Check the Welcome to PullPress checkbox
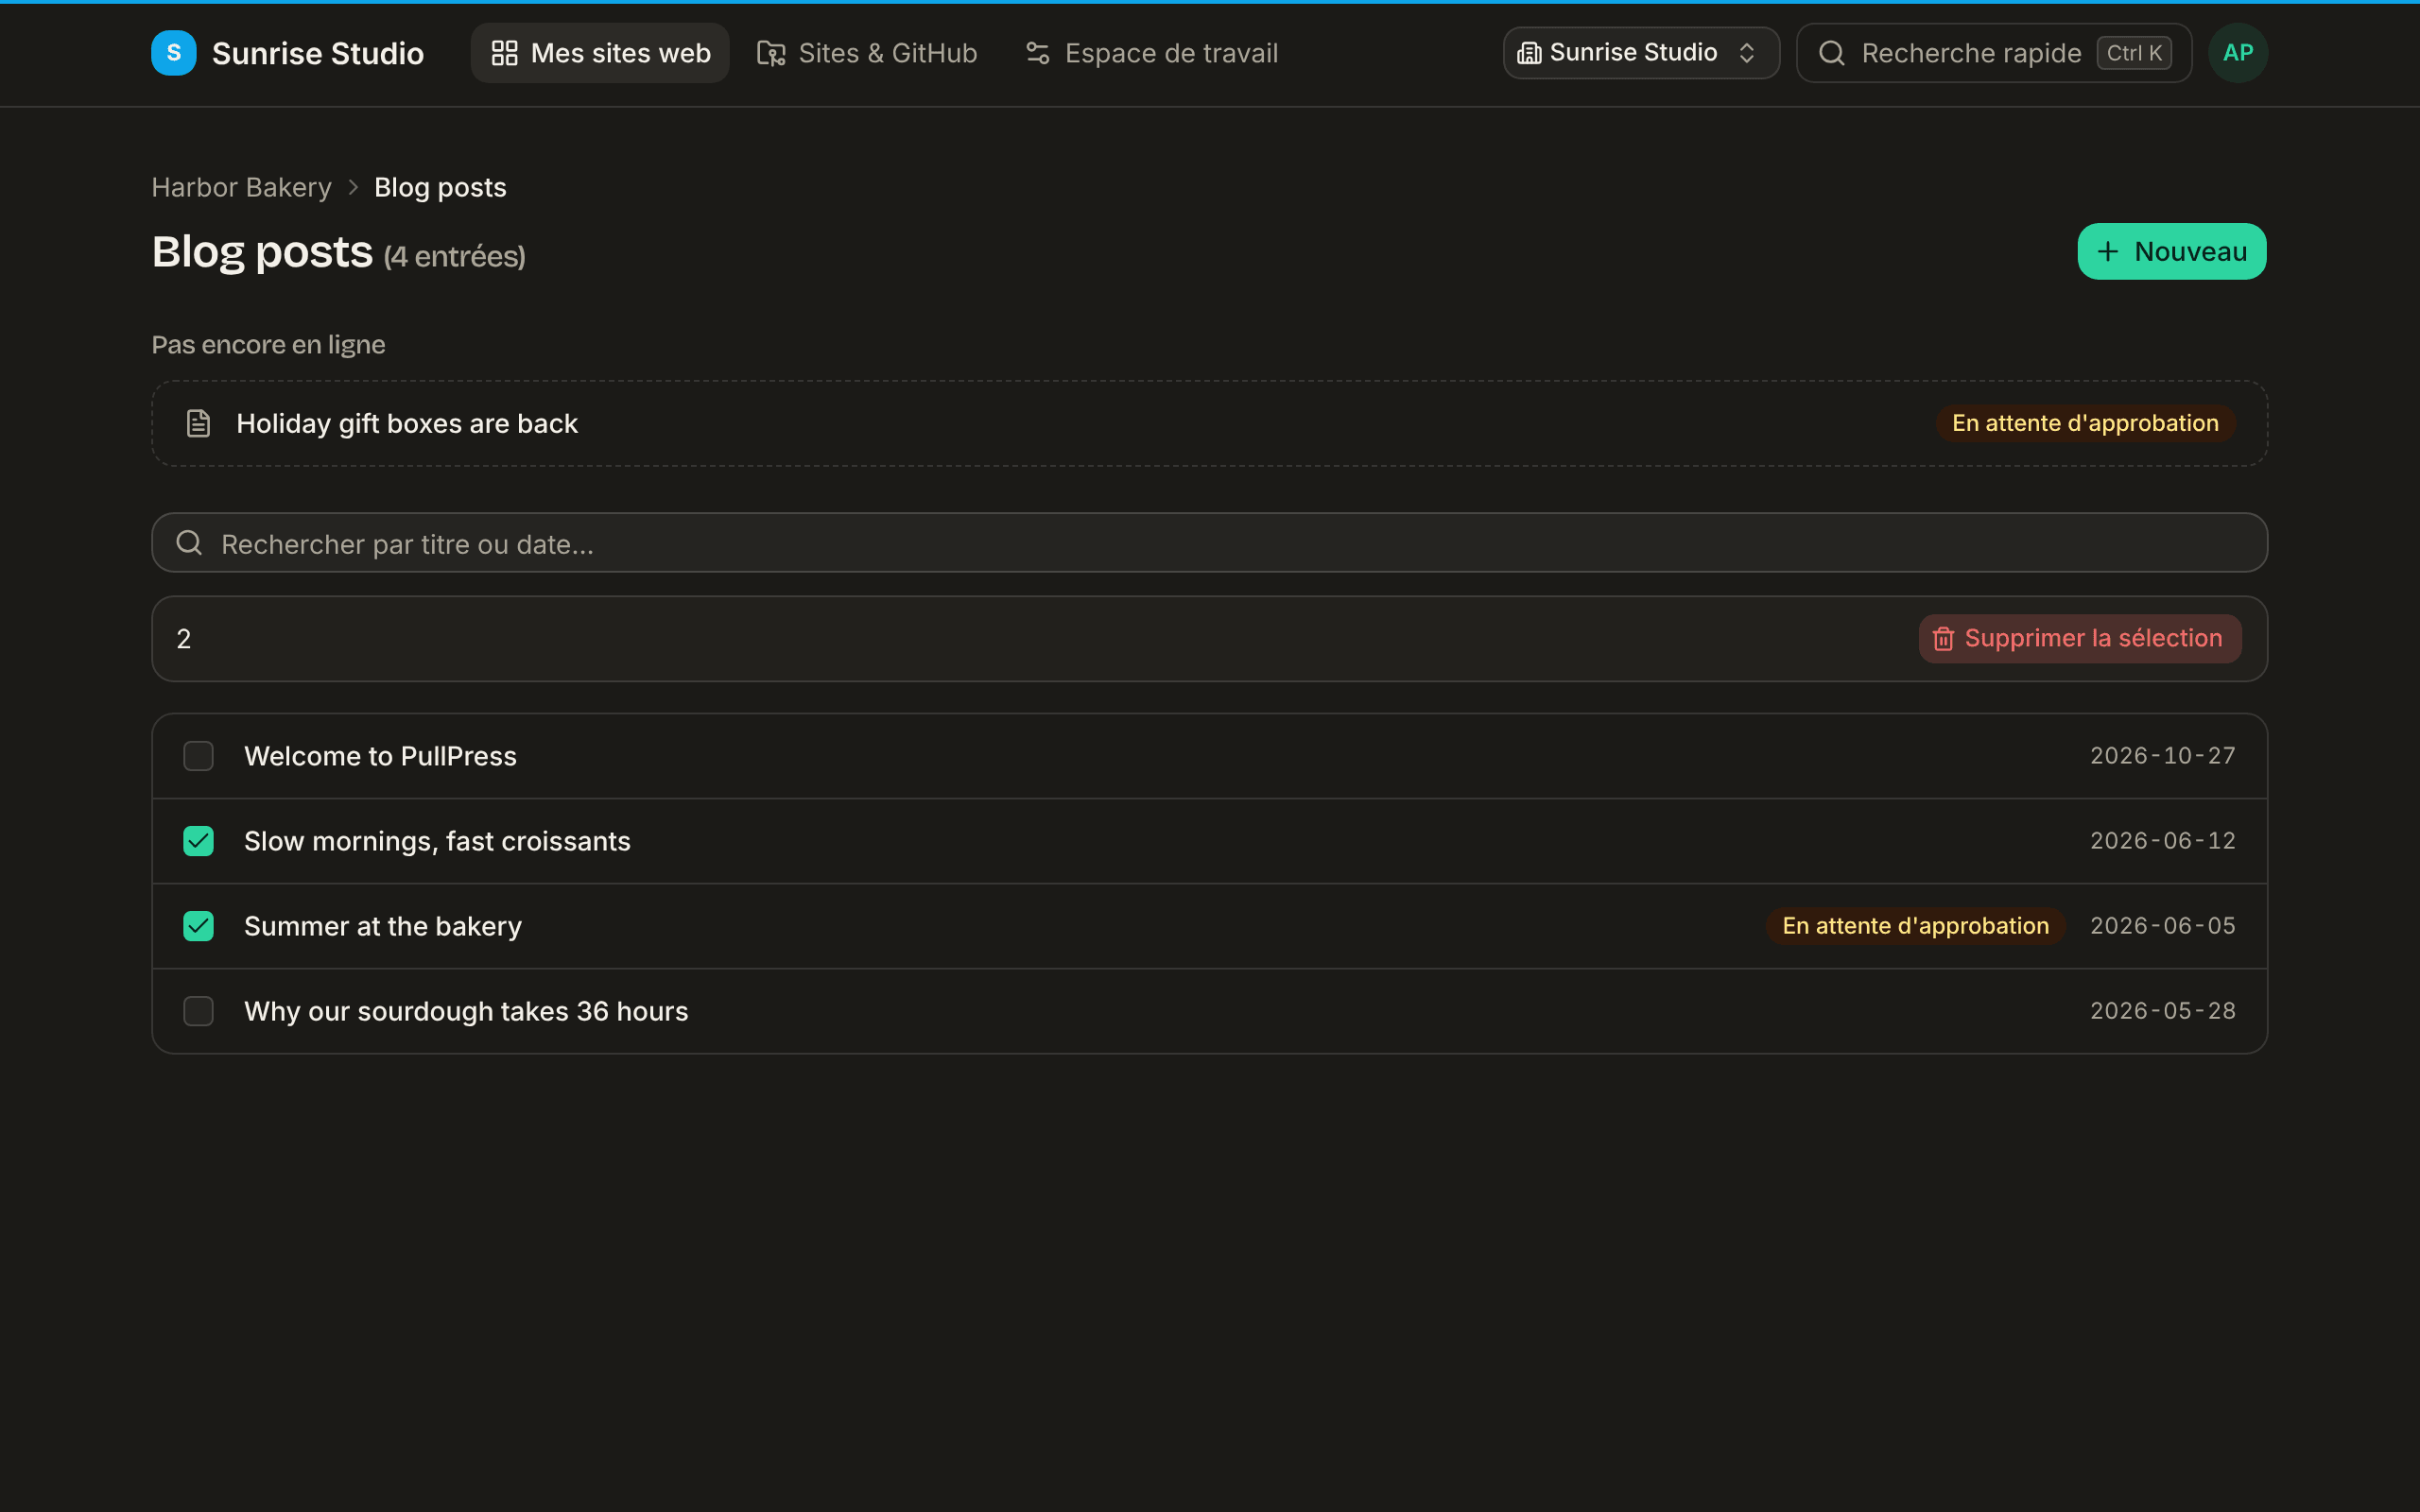Image resolution: width=2420 pixels, height=1512 pixels. (x=198, y=756)
